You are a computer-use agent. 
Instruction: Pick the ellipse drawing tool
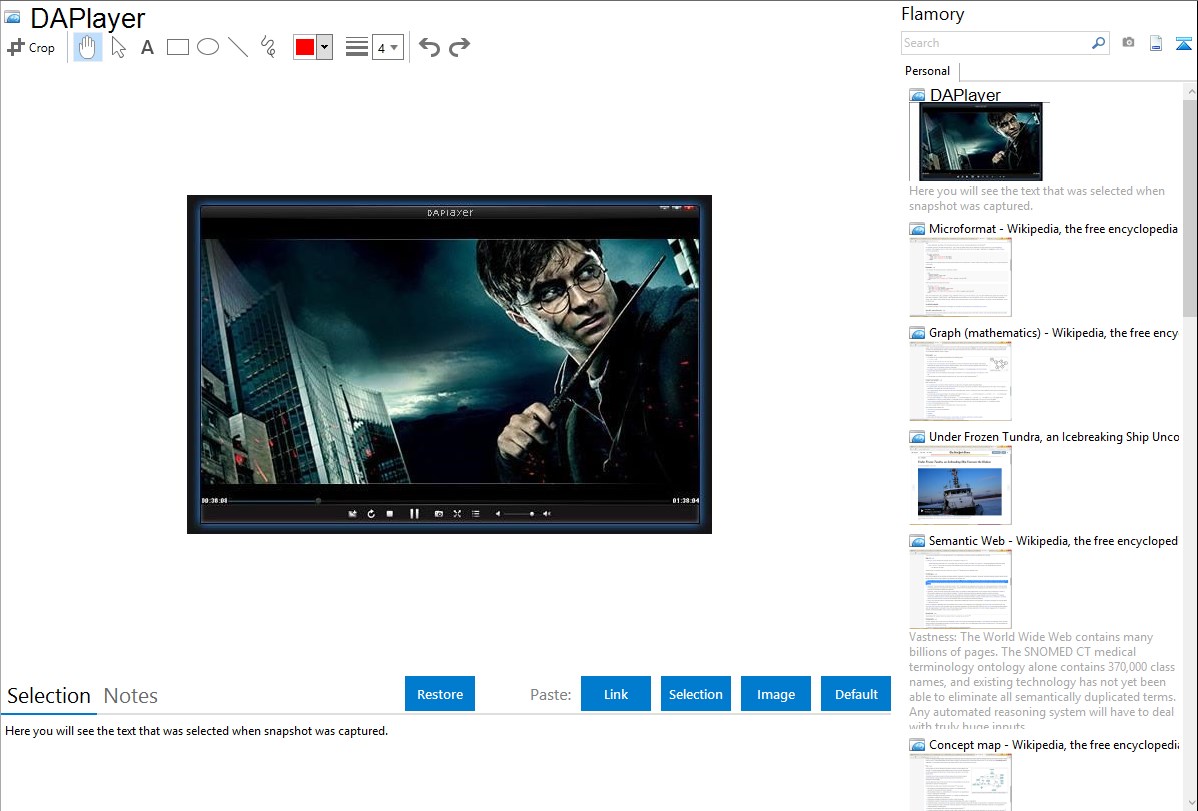pos(208,47)
